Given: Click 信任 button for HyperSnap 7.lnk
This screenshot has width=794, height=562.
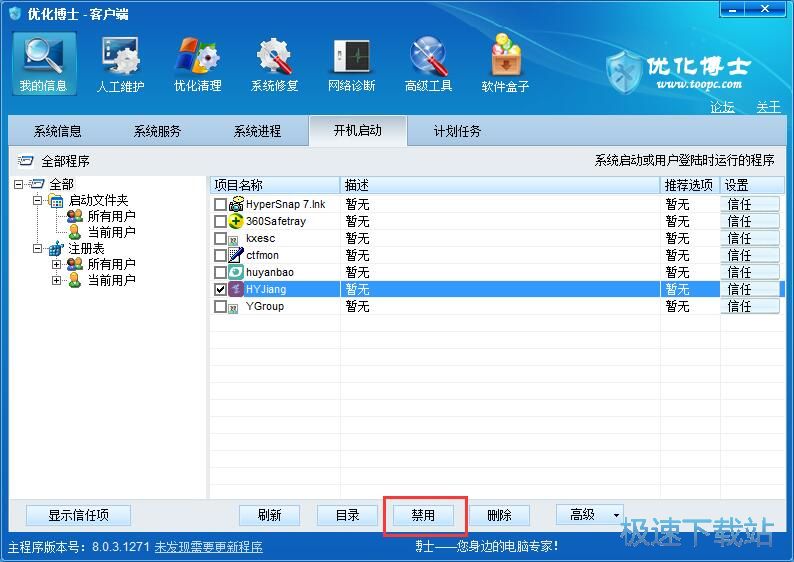Looking at the screenshot, I should [x=750, y=205].
